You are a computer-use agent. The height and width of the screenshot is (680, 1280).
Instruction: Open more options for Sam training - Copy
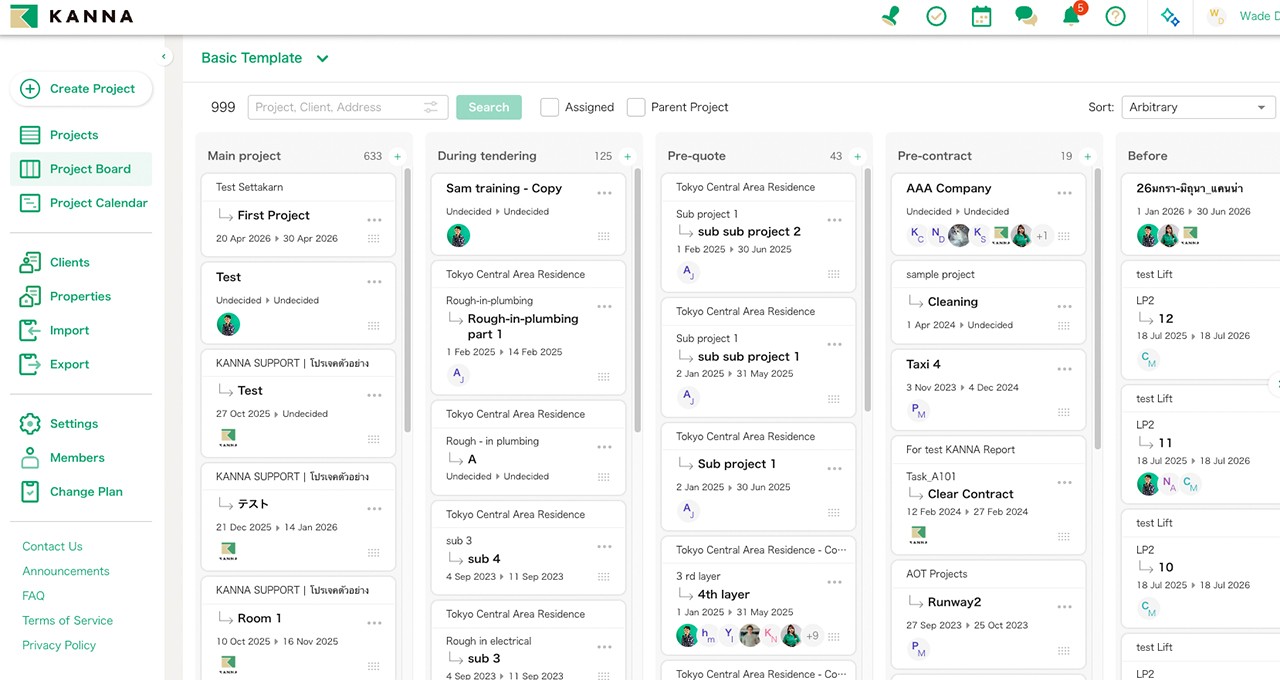tap(604, 193)
